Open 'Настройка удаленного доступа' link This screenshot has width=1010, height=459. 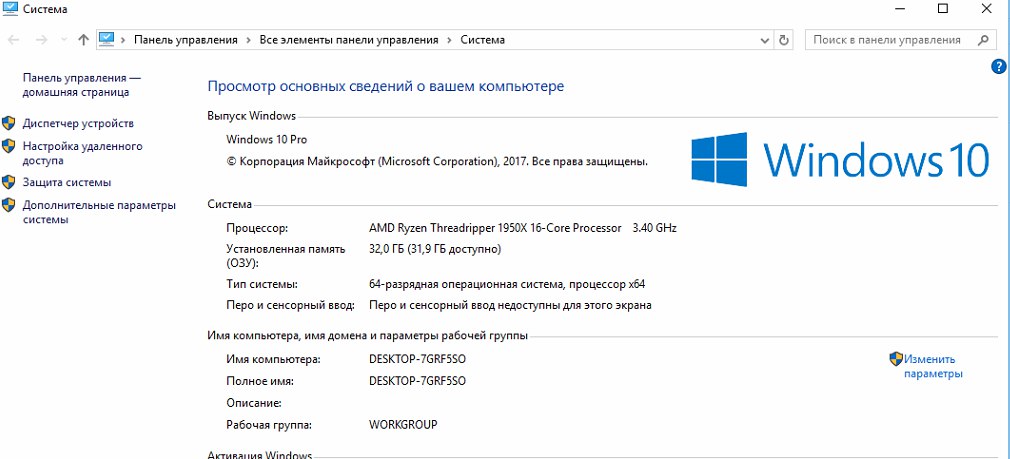[82, 153]
